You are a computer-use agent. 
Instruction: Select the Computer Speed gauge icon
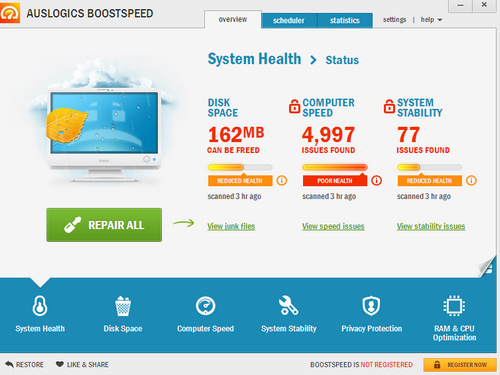[x=205, y=306]
